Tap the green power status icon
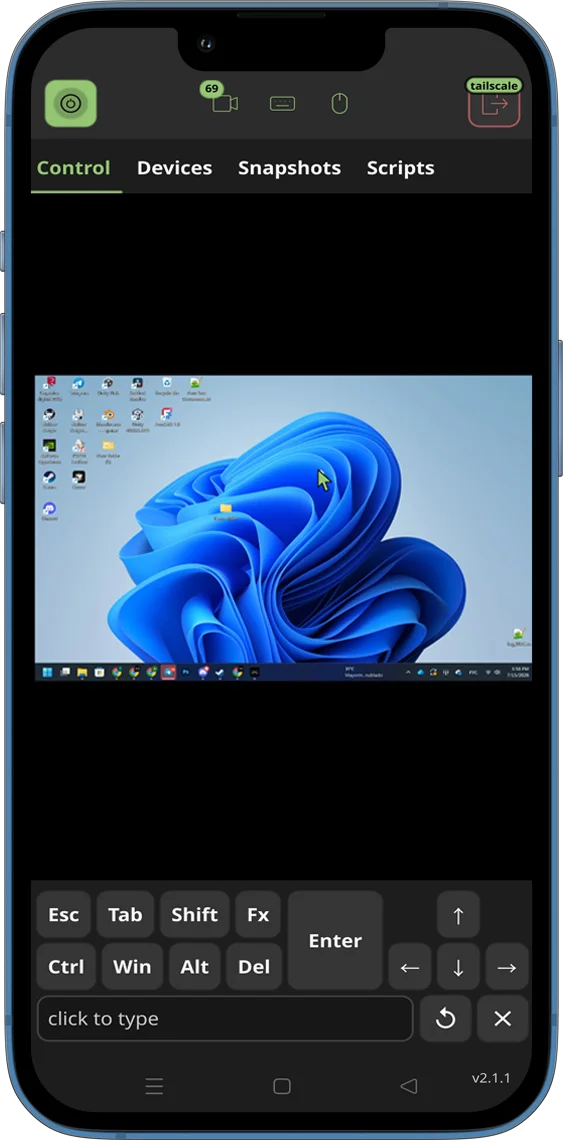Viewport: 563px width, 1140px height. click(x=71, y=103)
